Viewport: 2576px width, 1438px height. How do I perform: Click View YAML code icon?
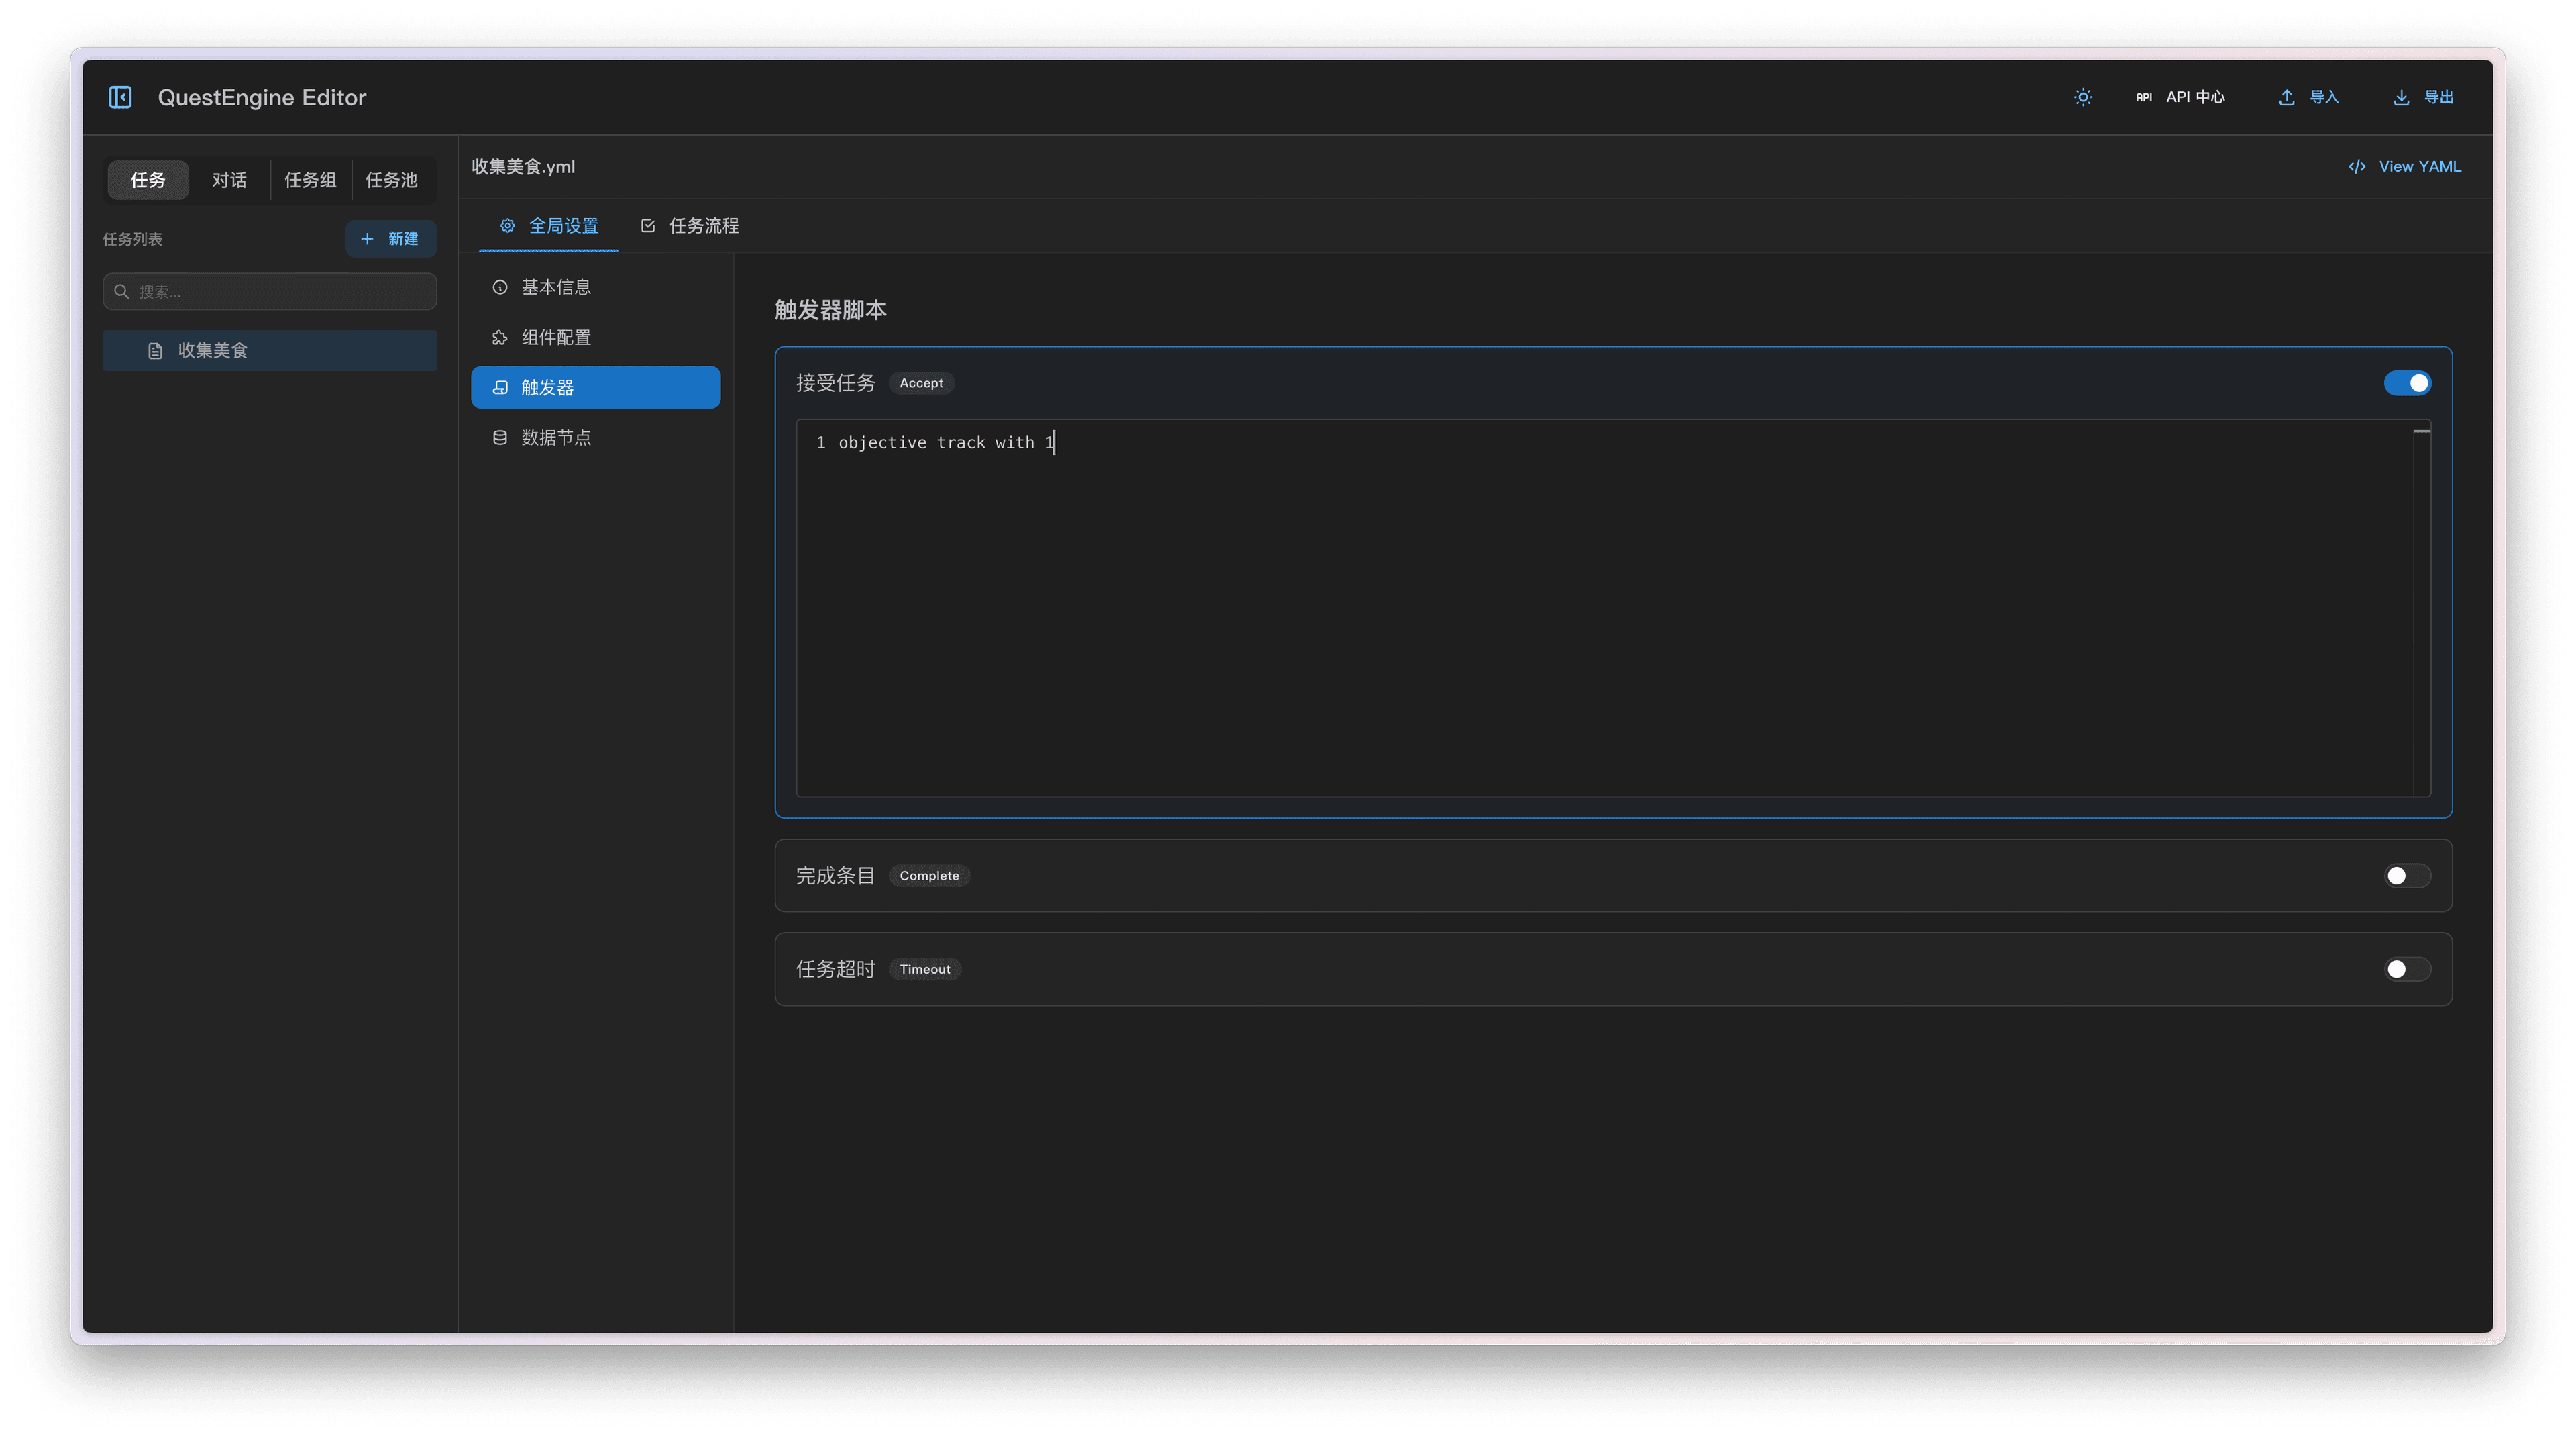(2357, 167)
